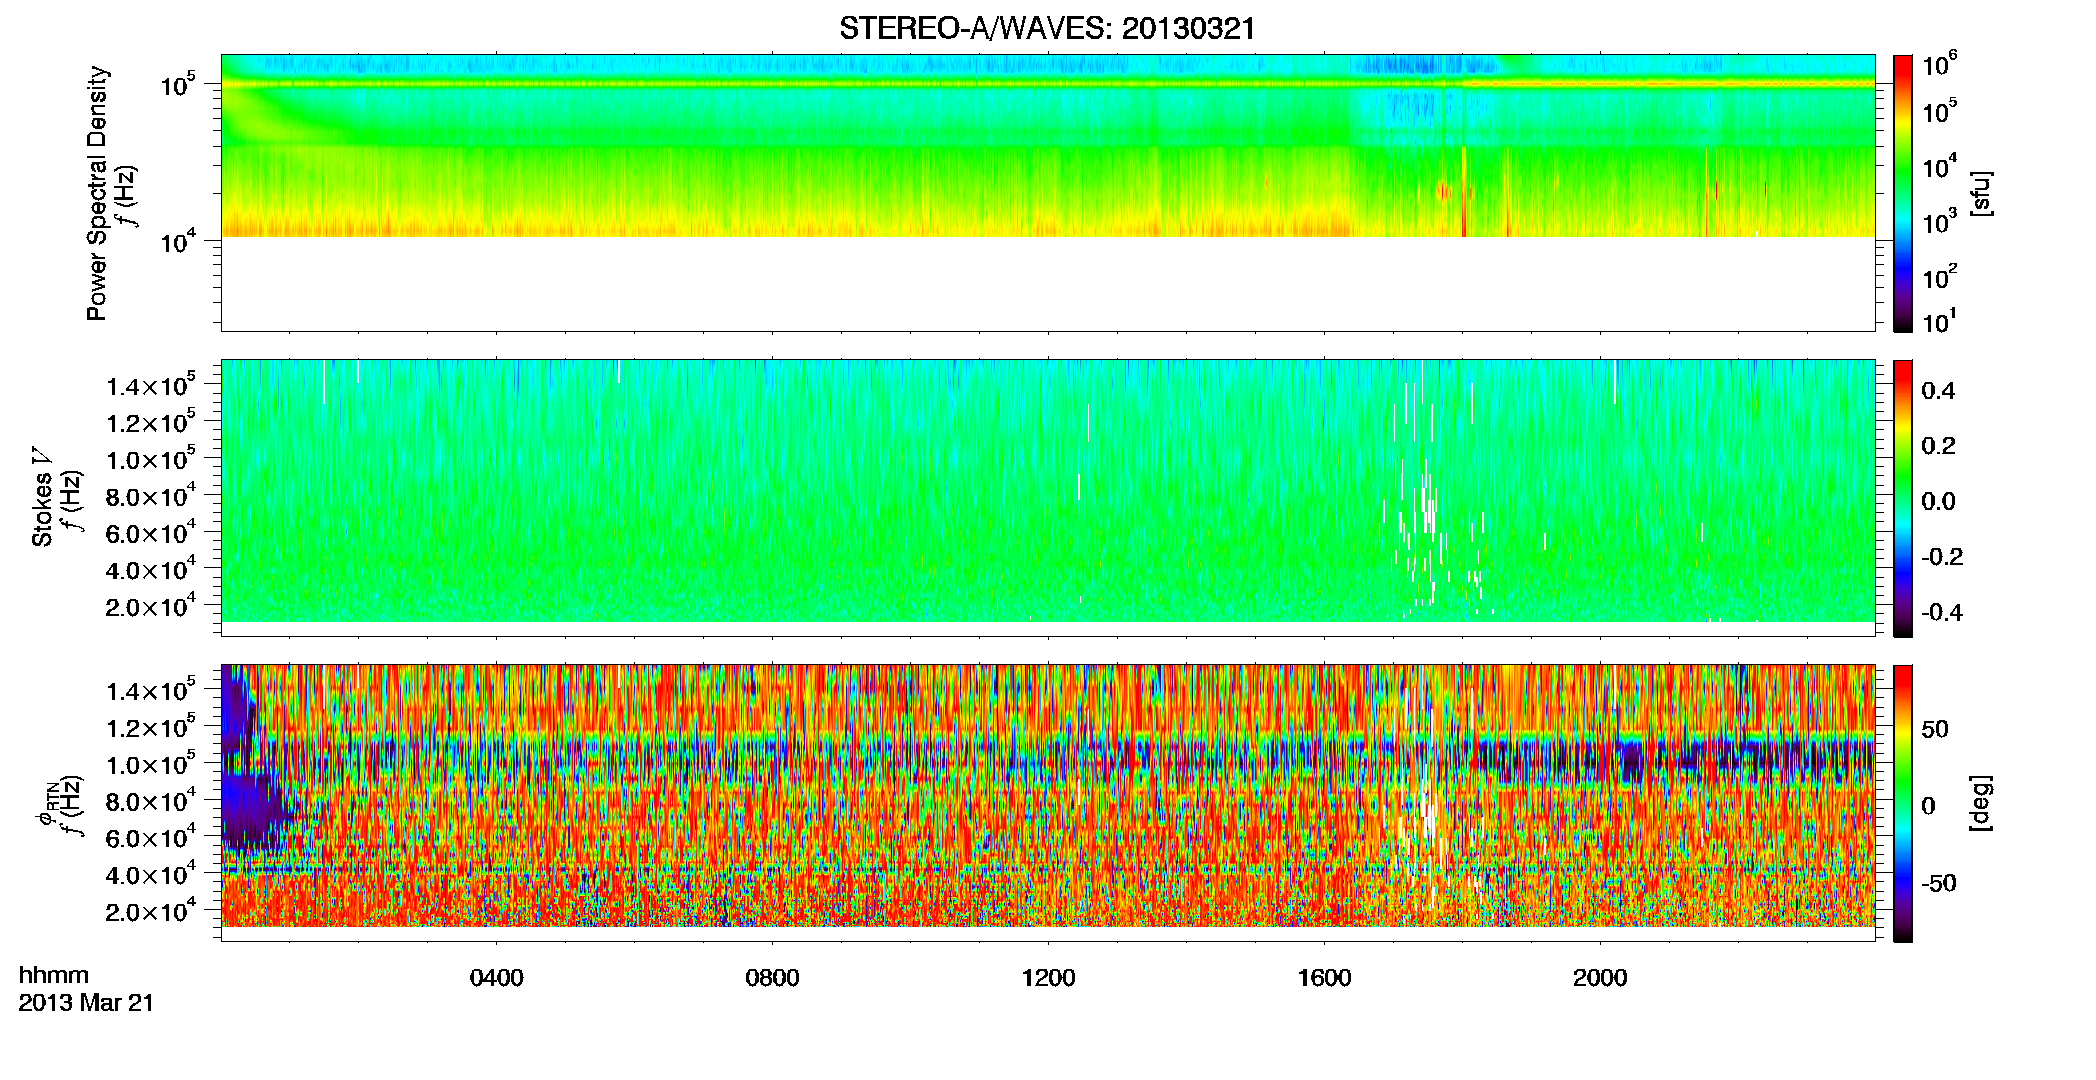Click 4.0×10^4 tick on φ RTN panel
The height and width of the screenshot is (1080, 2096).
tap(152, 874)
